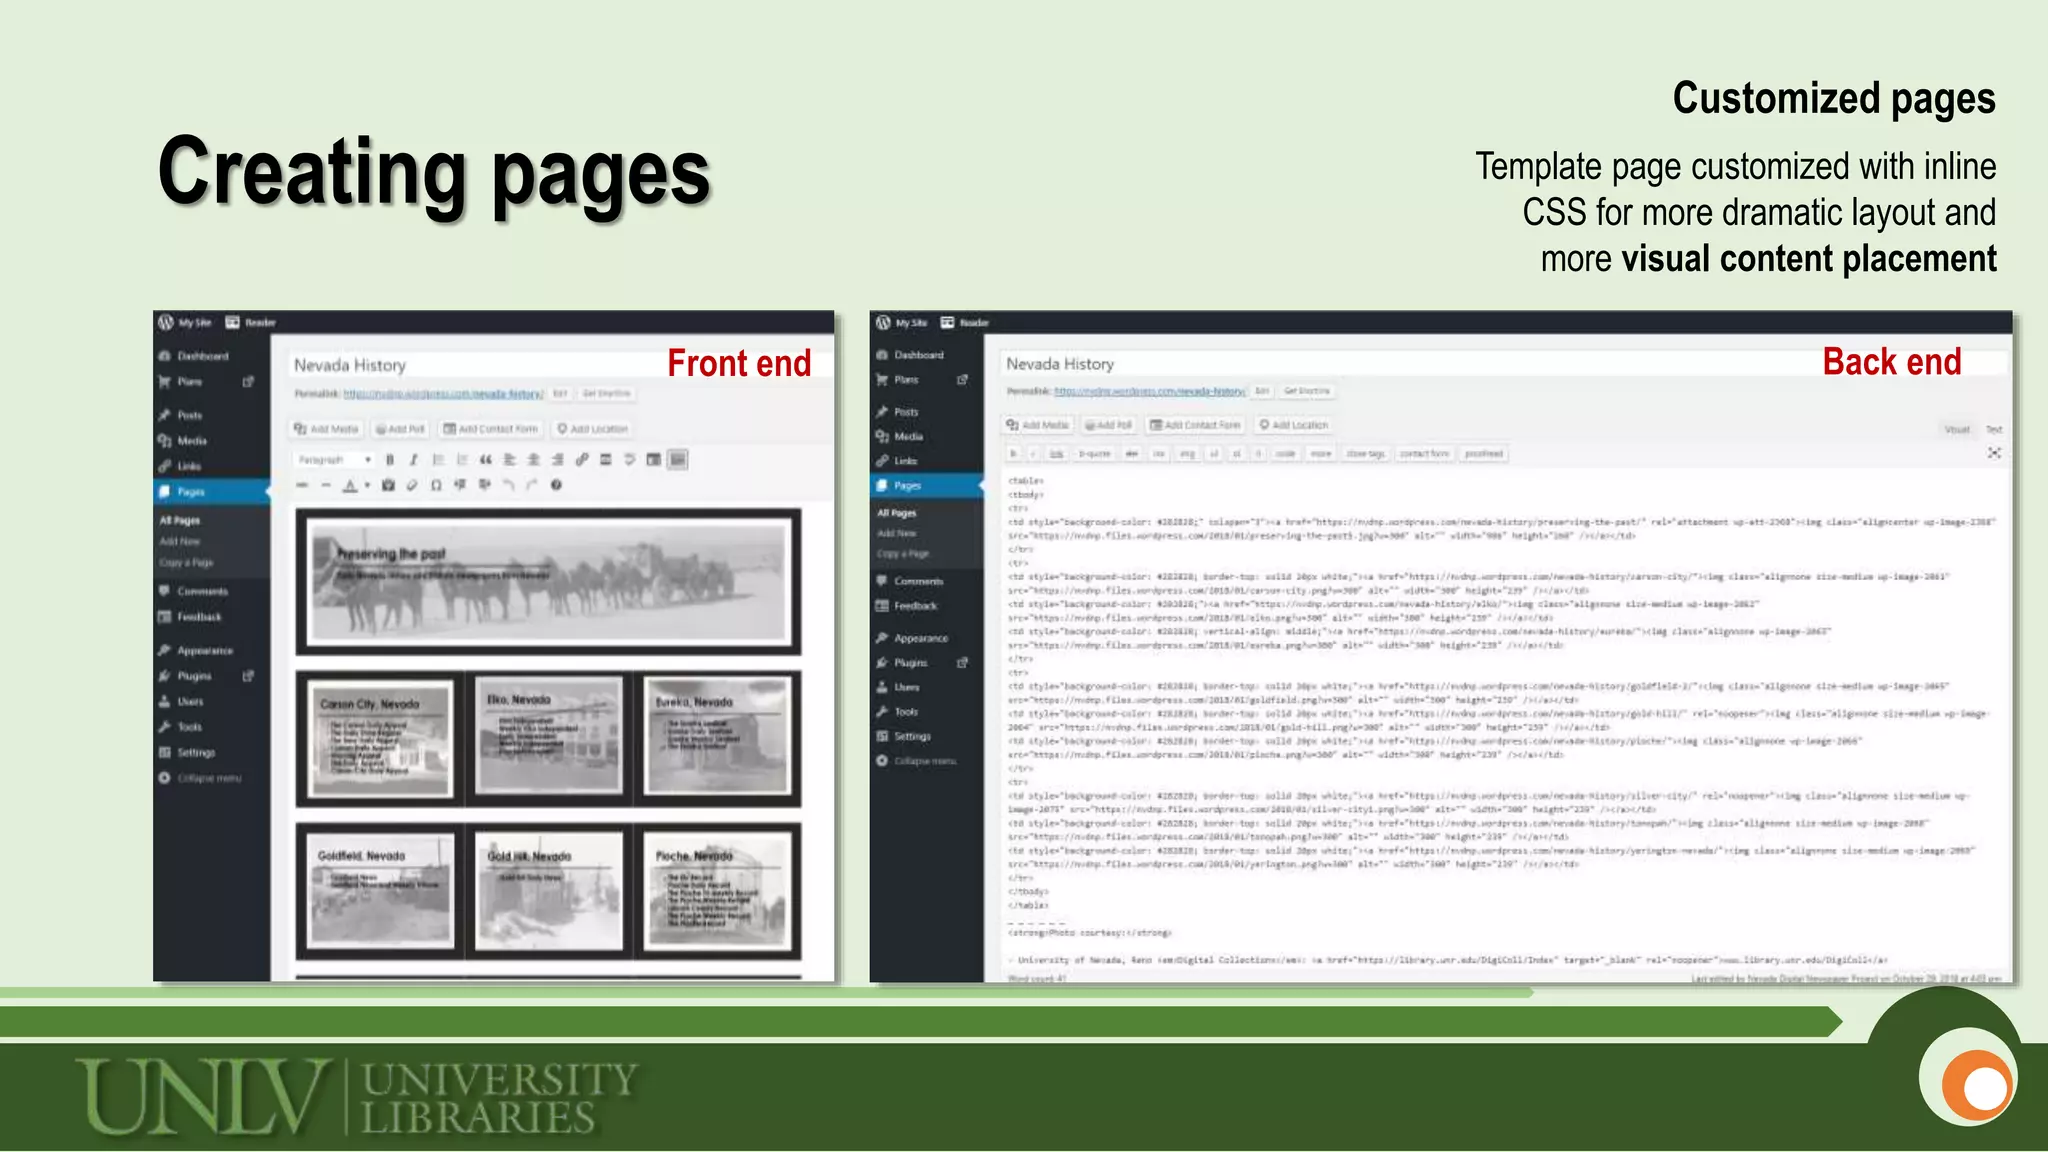Open Paragraph format dropdown in Front end editor

[335, 460]
